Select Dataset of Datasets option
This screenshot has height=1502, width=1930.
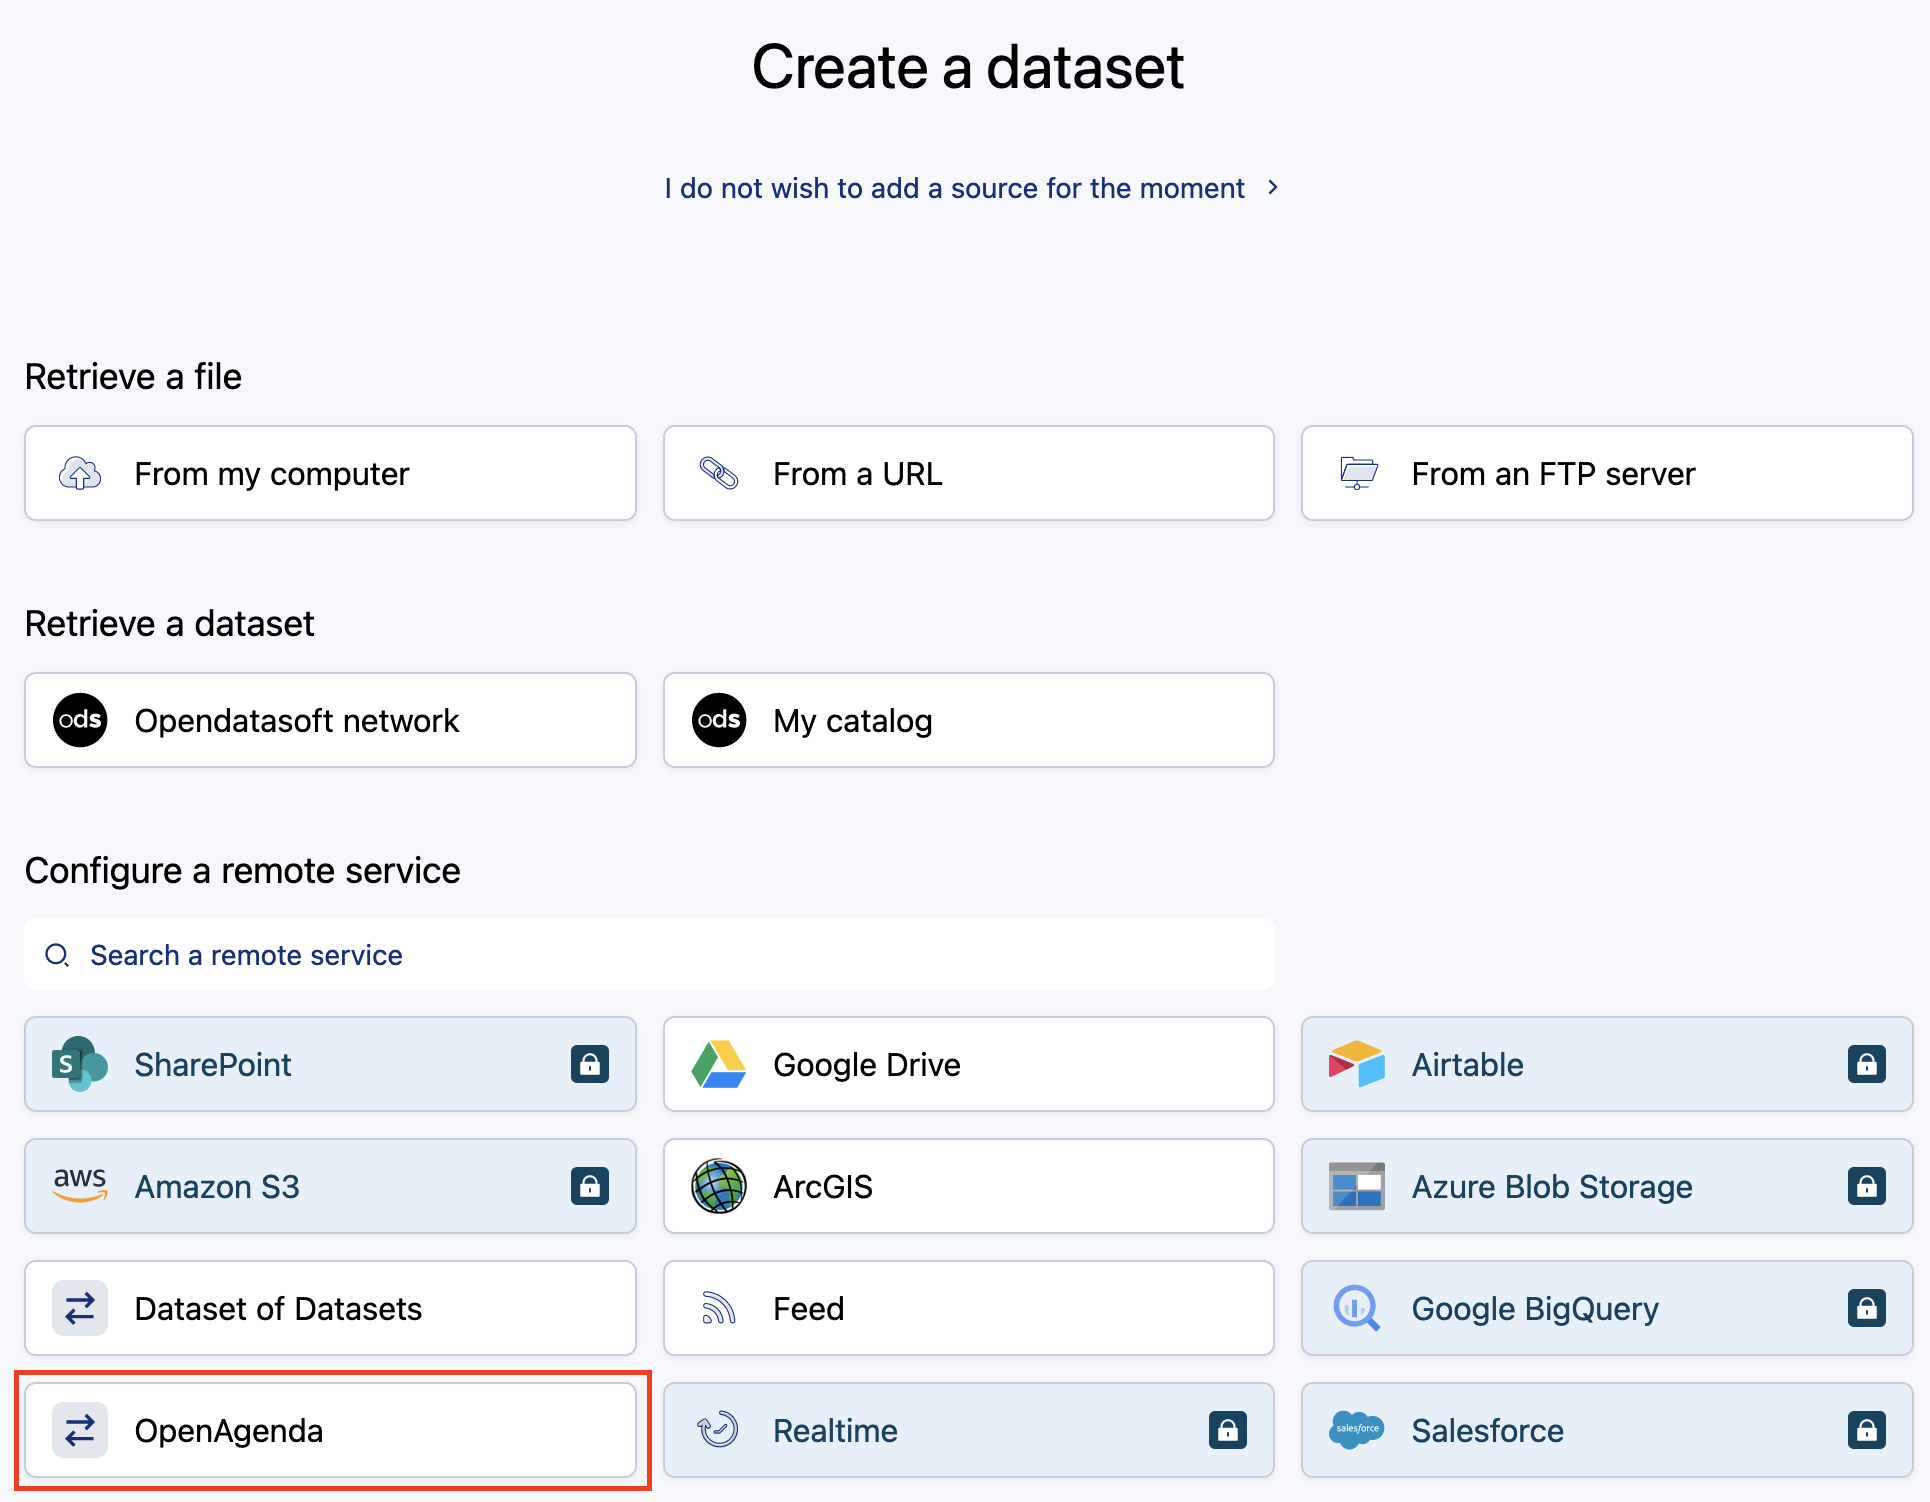pos(330,1308)
